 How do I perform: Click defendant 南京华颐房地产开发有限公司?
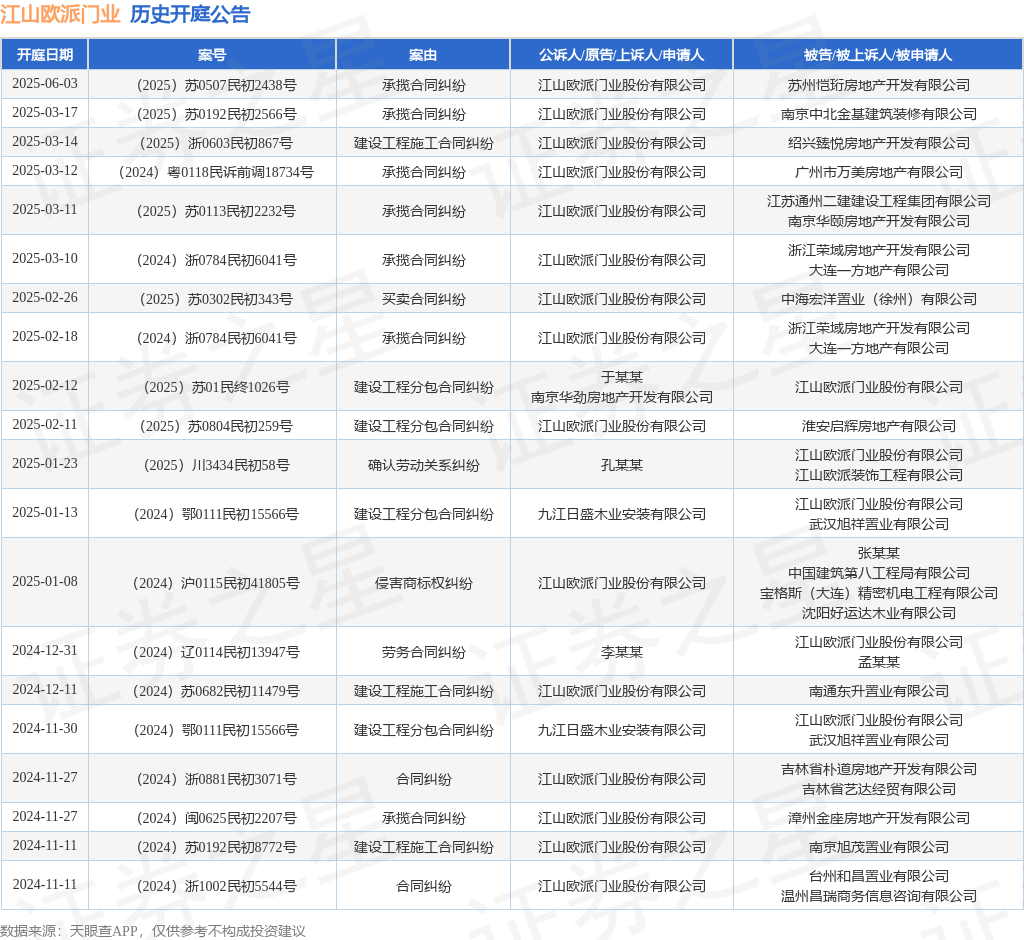[878, 221]
